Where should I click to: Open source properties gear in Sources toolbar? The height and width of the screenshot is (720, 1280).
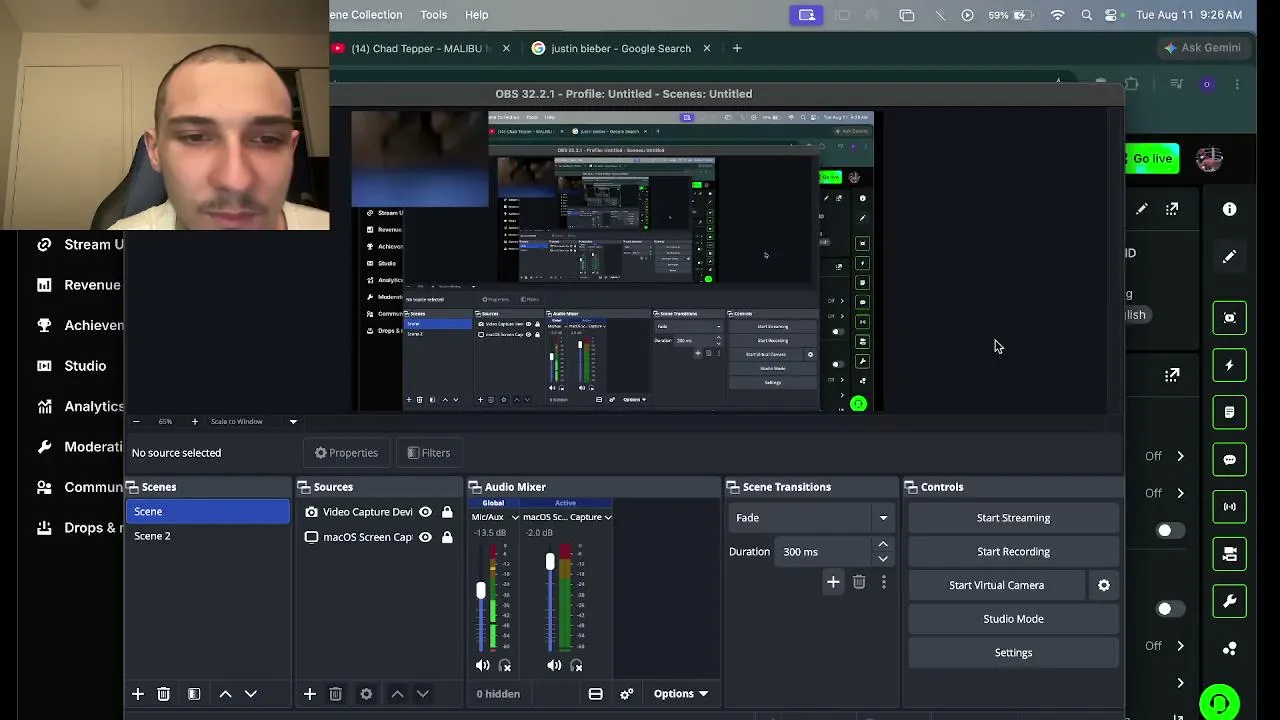pos(366,694)
